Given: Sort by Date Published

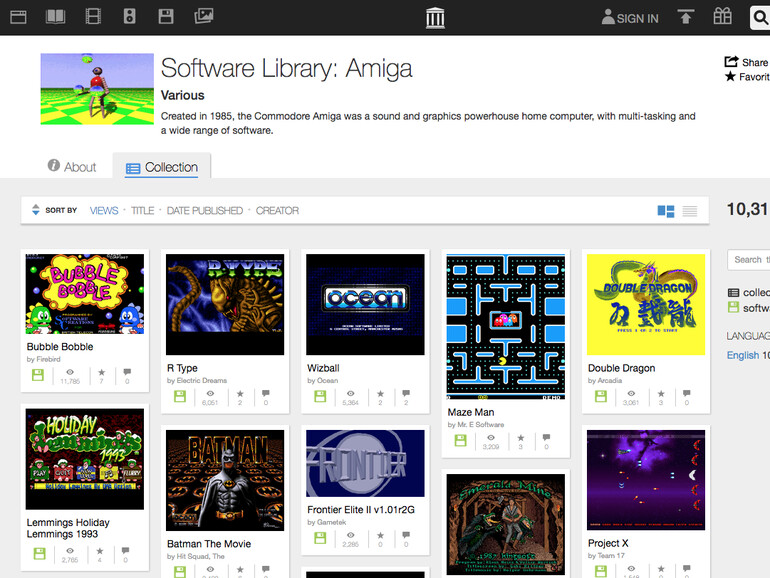Looking at the screenshot, I should [x=205, y=211].
